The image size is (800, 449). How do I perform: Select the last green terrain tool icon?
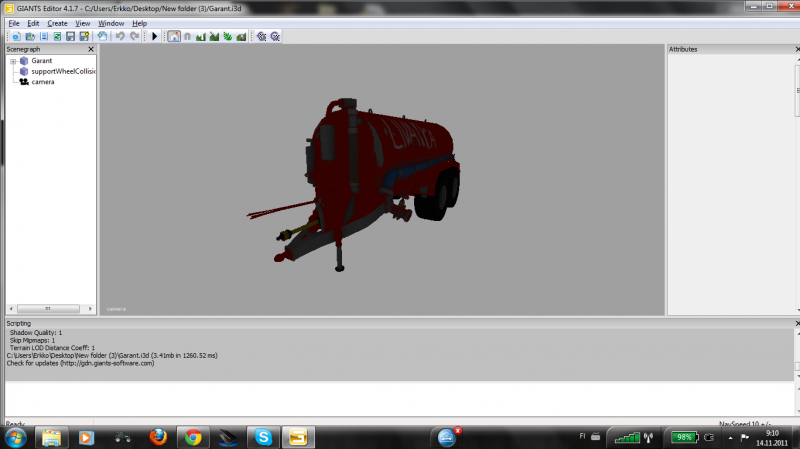point(241,36)
